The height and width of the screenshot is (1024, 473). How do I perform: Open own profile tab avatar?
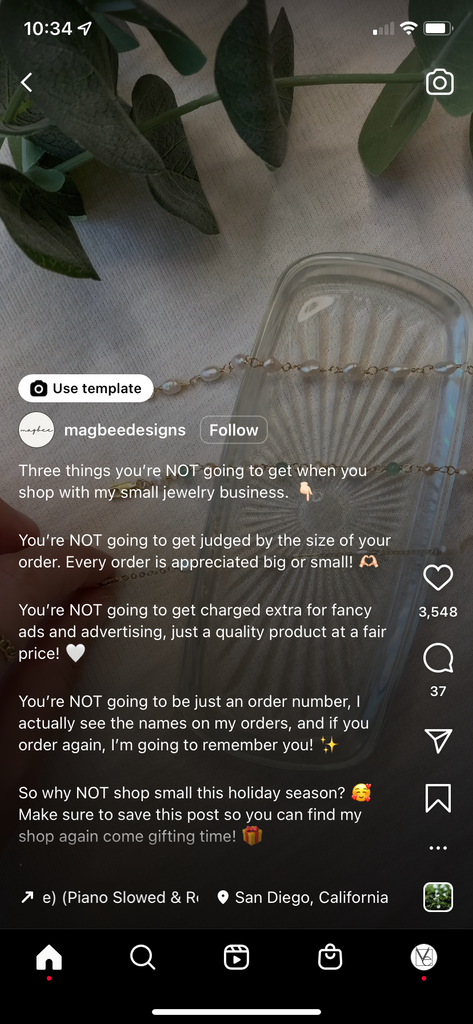click(423, 957)
